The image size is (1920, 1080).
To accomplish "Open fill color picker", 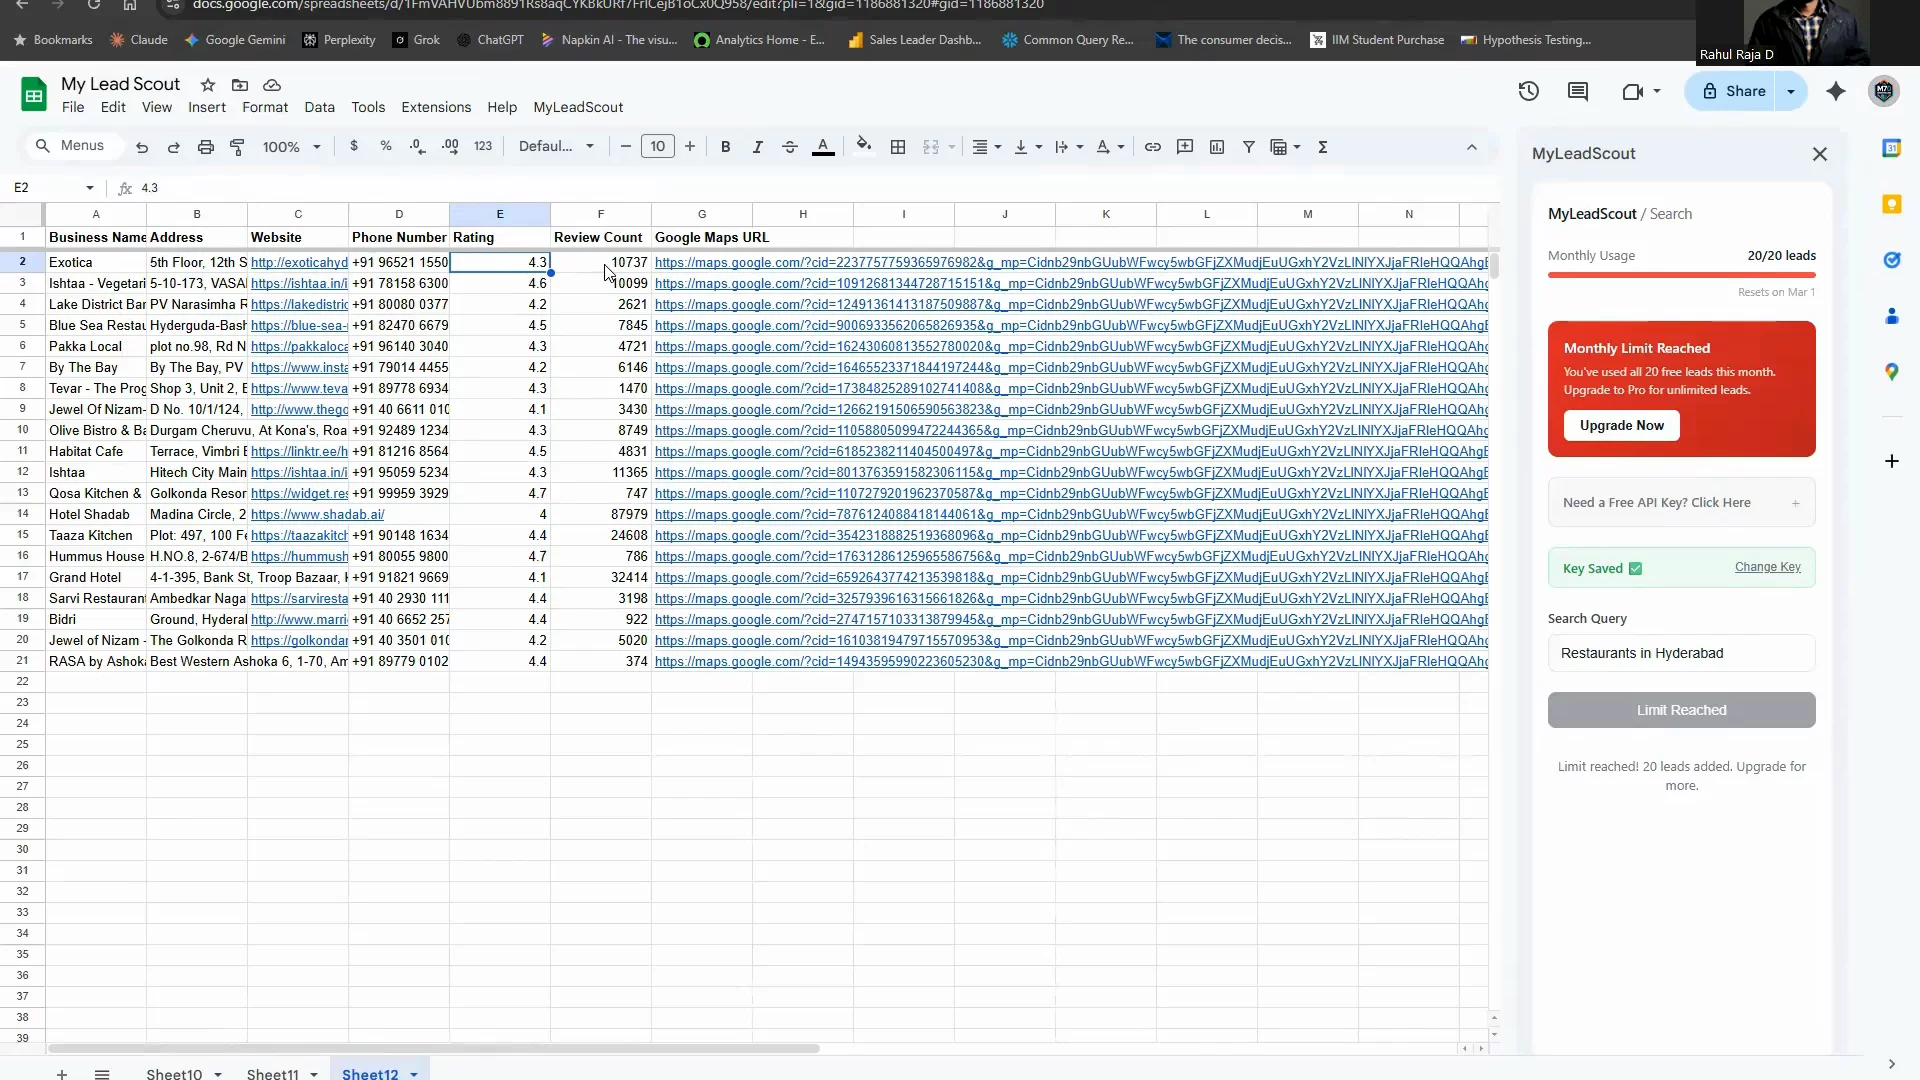I will (x=864, y=146).
